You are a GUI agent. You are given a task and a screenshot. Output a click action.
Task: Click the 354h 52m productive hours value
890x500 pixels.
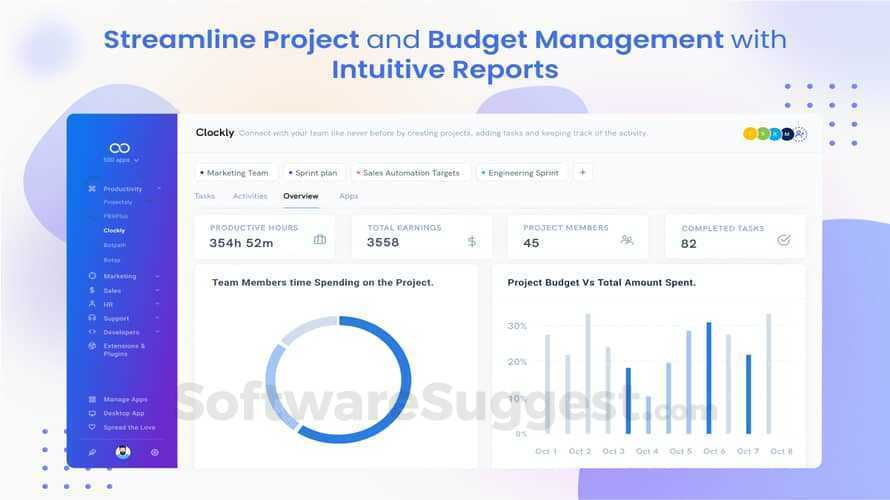coord(241,243)
